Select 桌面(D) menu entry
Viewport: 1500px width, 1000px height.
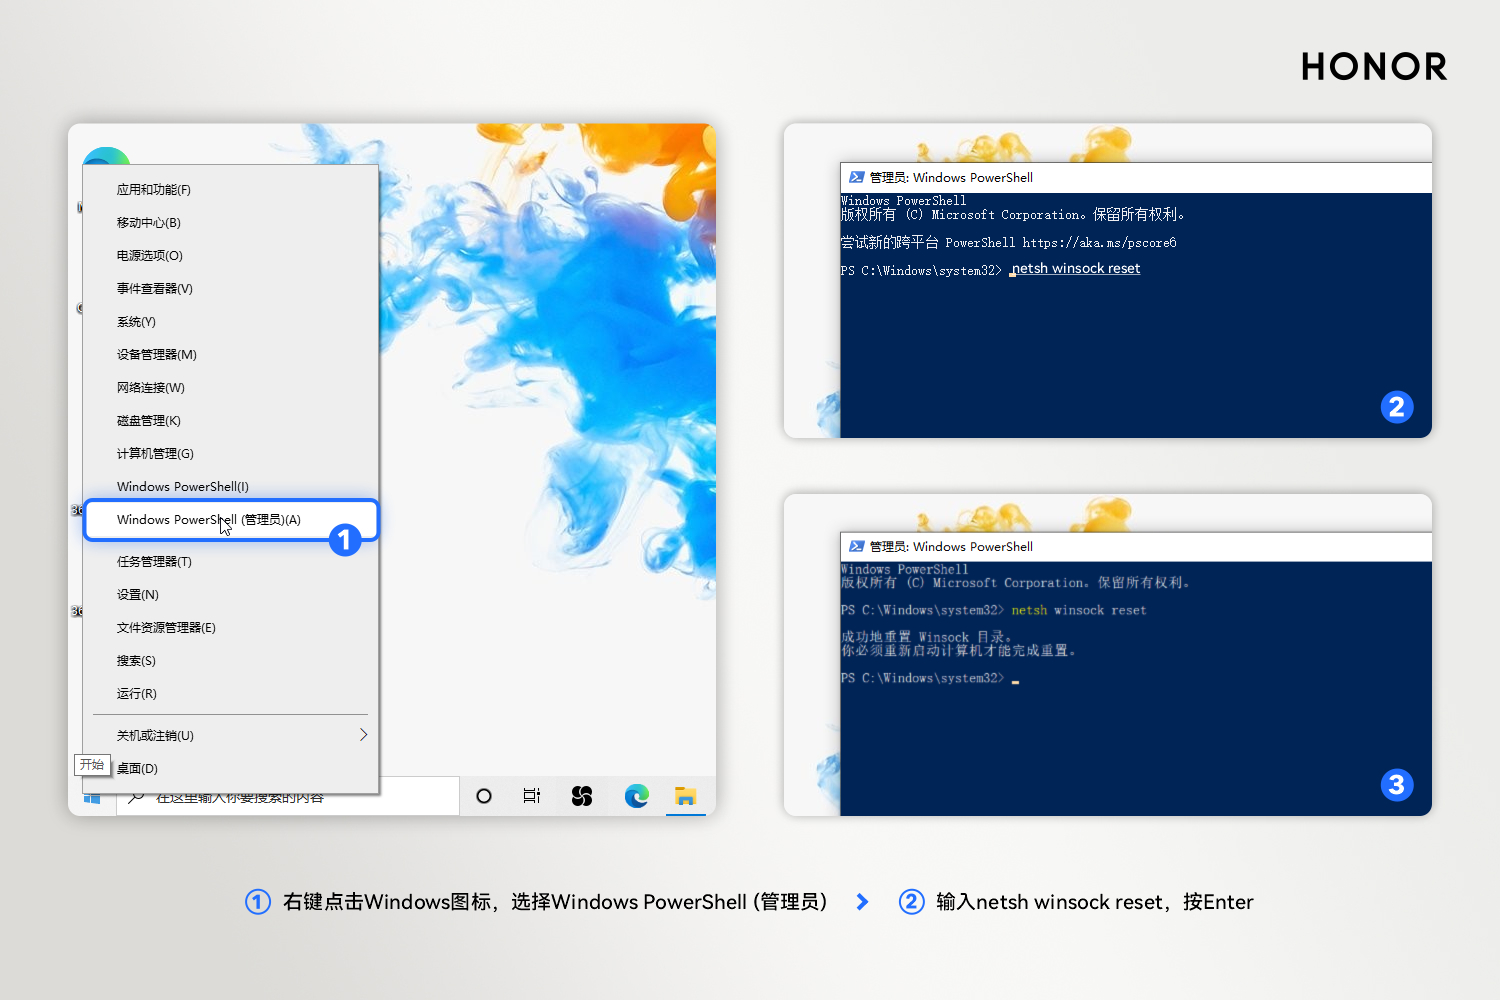[x=231, y=769]
